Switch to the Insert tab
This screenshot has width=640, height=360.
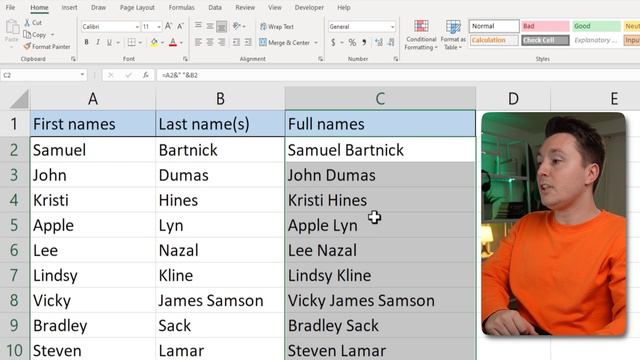click(x=69, y=7)
